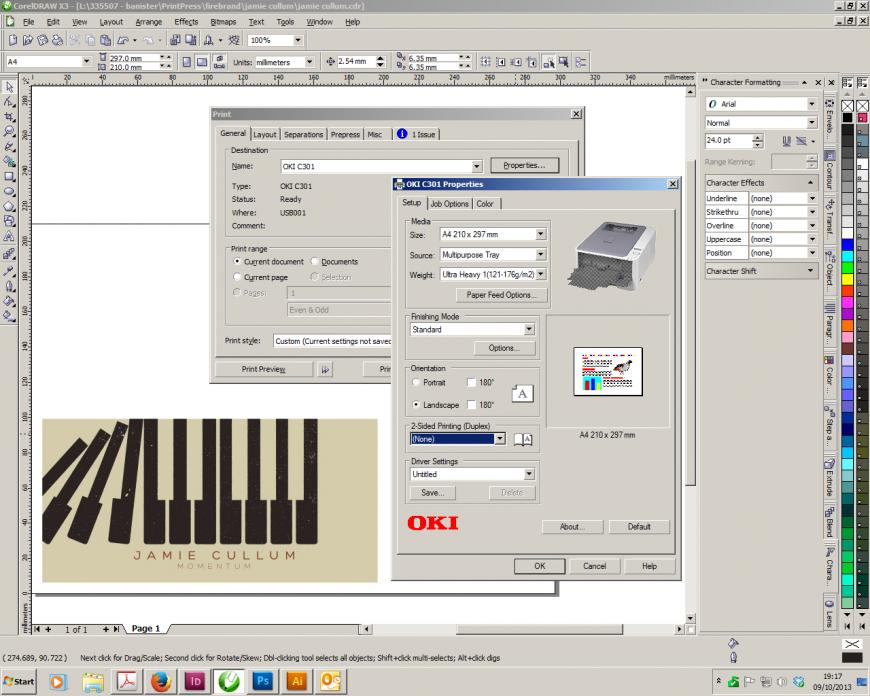Click the underline icon in Character Formatting
Screen dimensions: 870x696
coord(786,141)
